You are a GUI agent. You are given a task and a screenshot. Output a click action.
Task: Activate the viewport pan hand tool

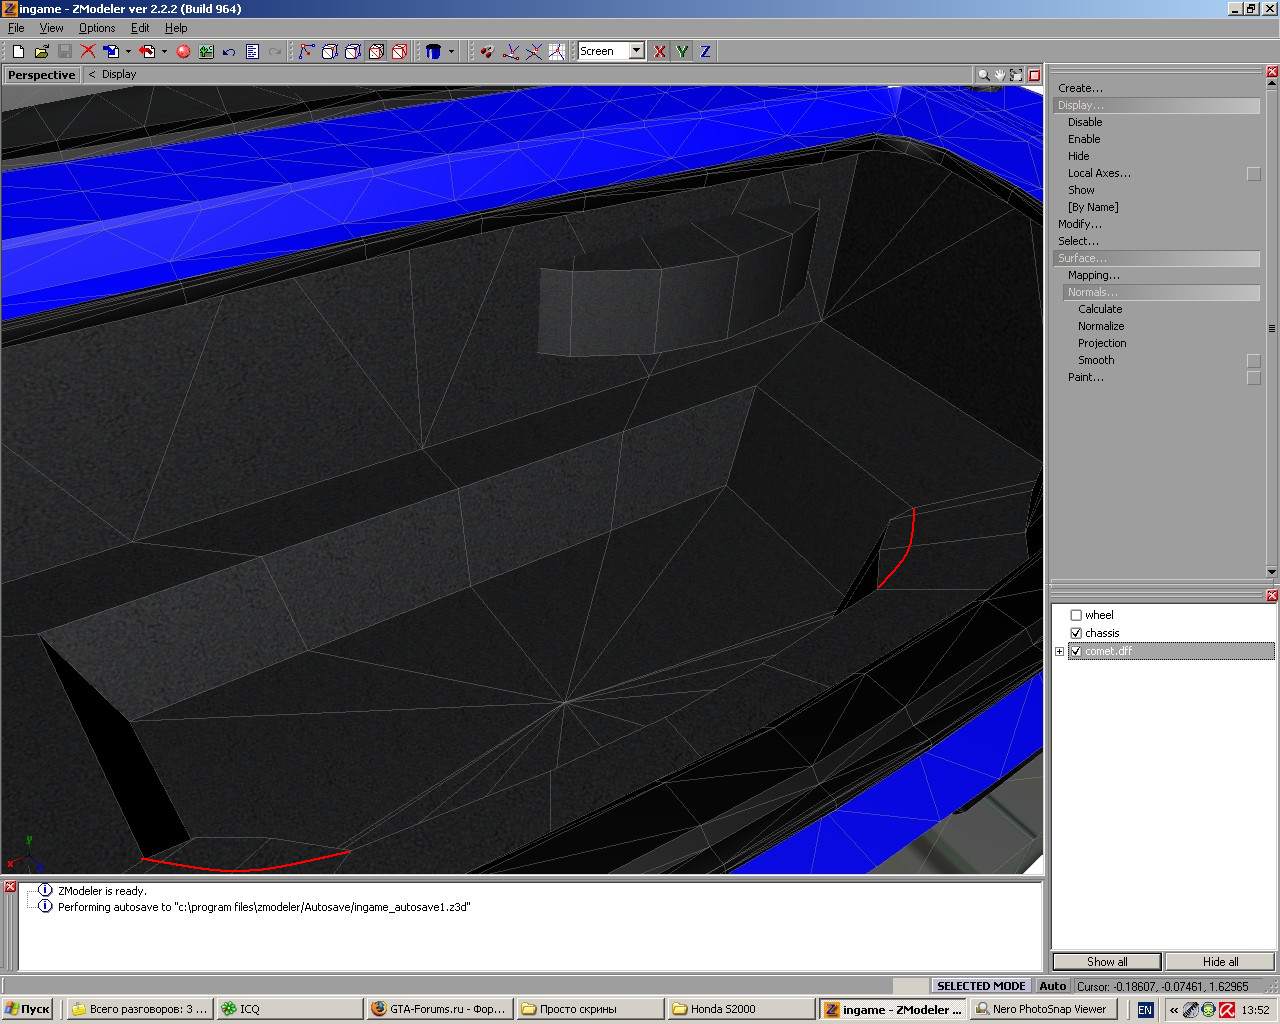[x=999, y=75]
